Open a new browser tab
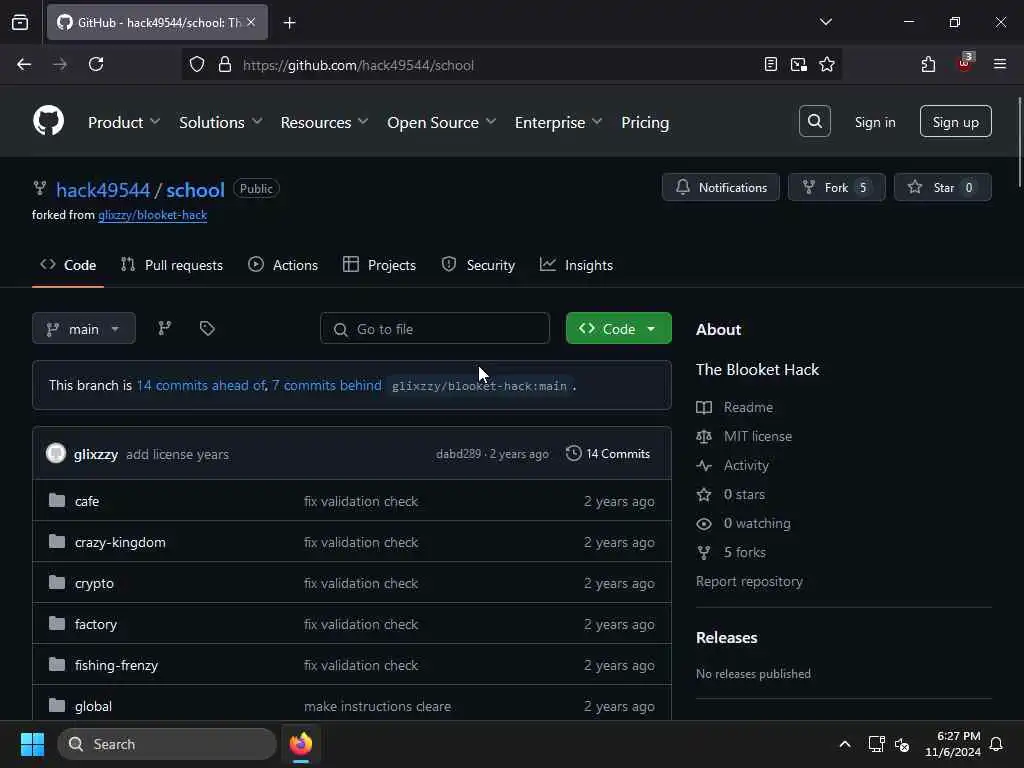The height and width of the screenshot is (768, 1024). [289, 23]
